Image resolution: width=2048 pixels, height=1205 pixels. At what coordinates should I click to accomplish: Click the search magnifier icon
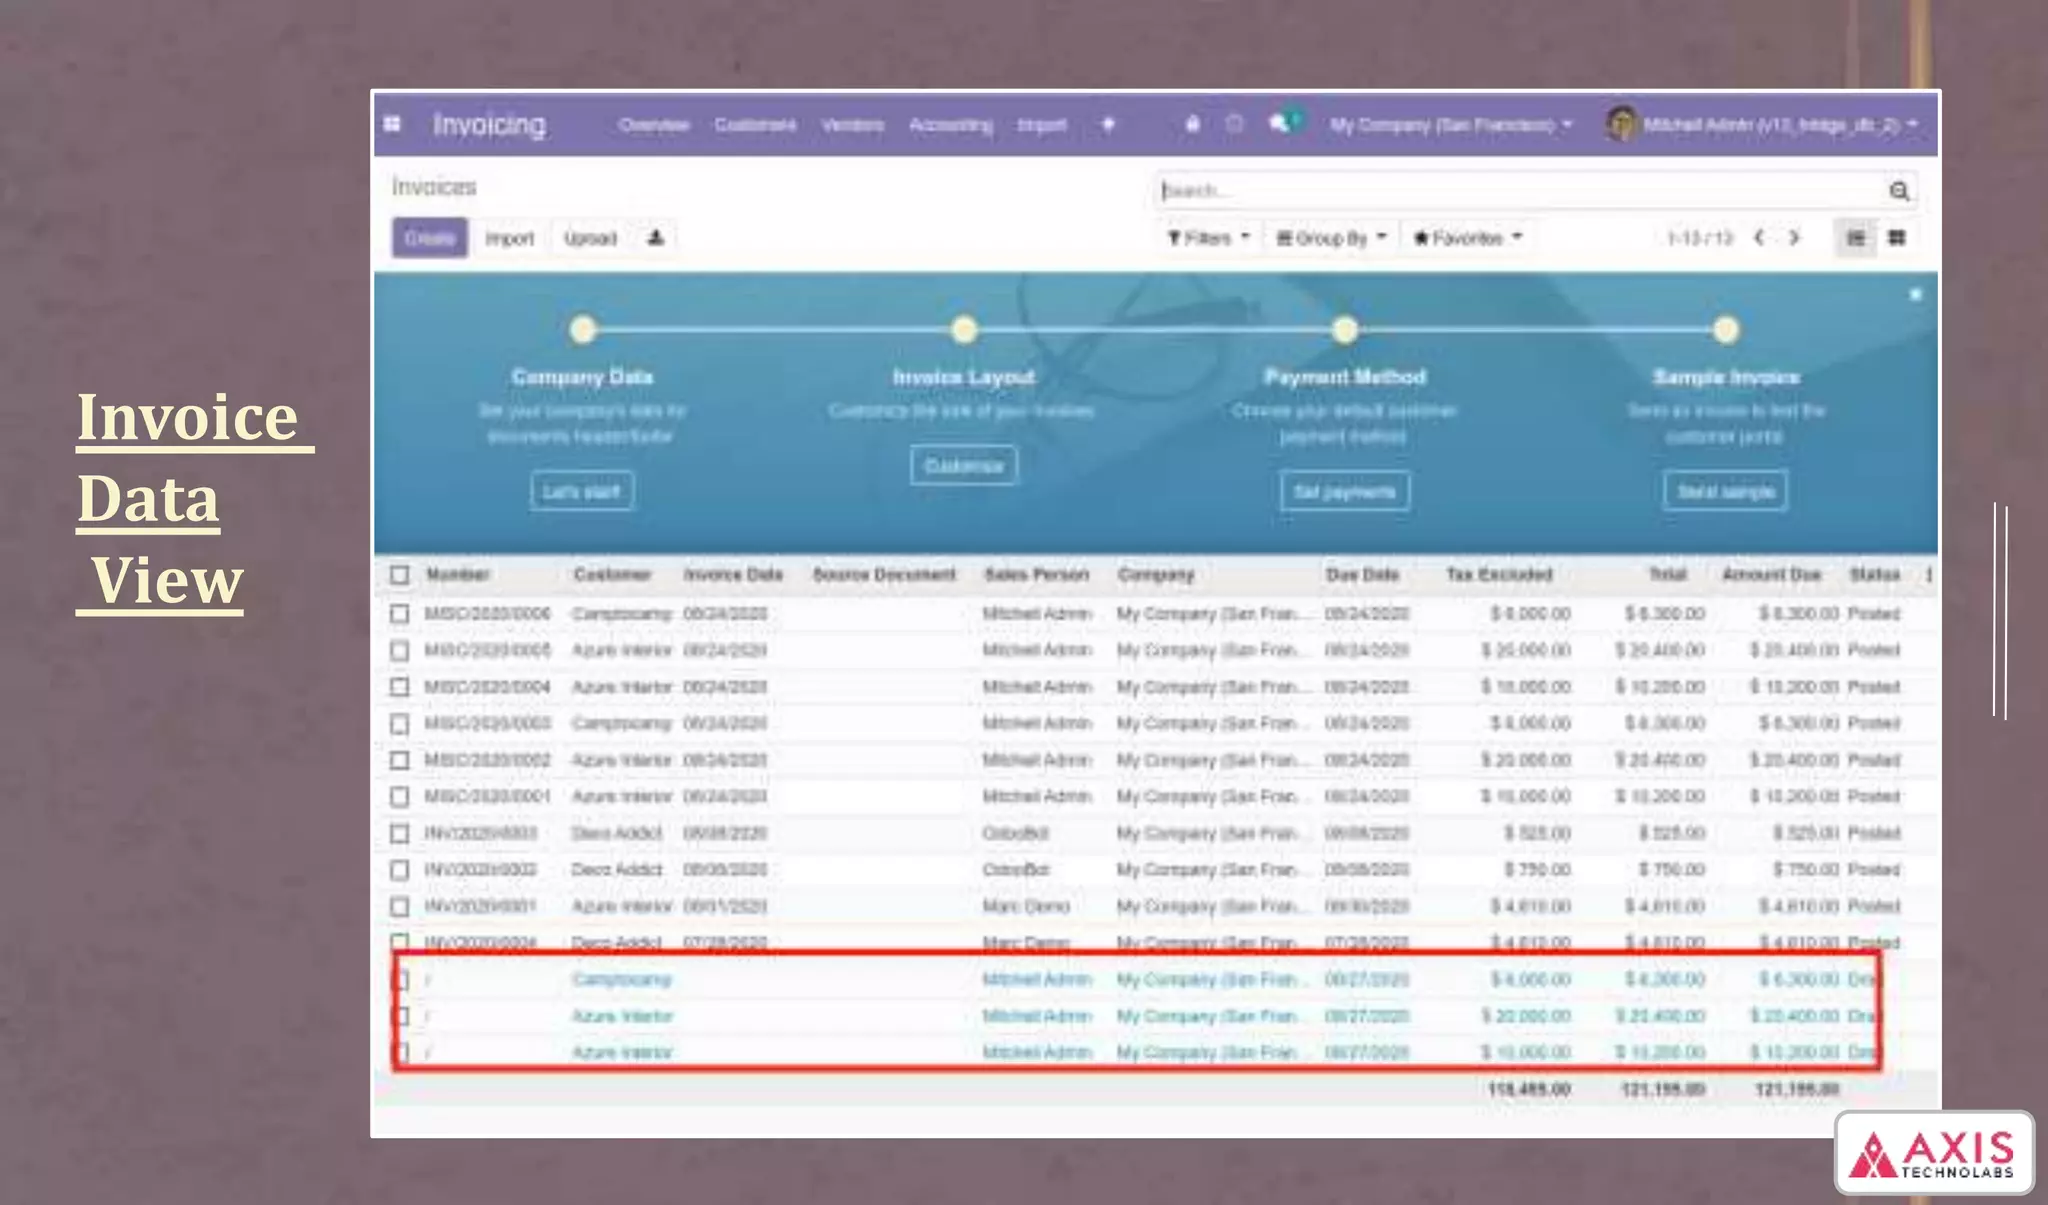(1898, 191)
